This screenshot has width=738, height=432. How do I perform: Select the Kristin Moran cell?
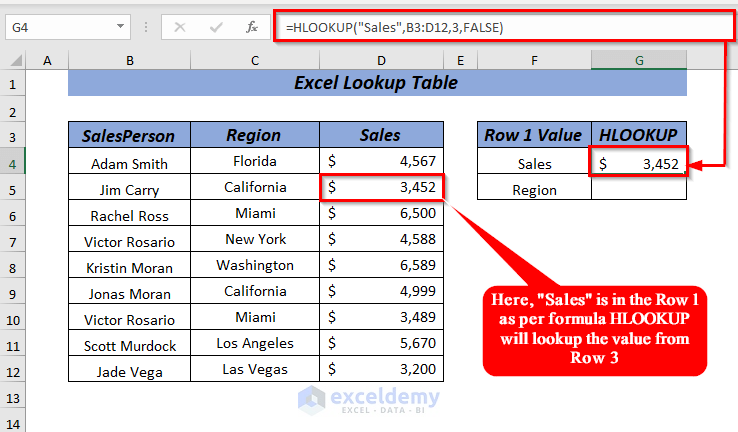click(x=129, y=265)
